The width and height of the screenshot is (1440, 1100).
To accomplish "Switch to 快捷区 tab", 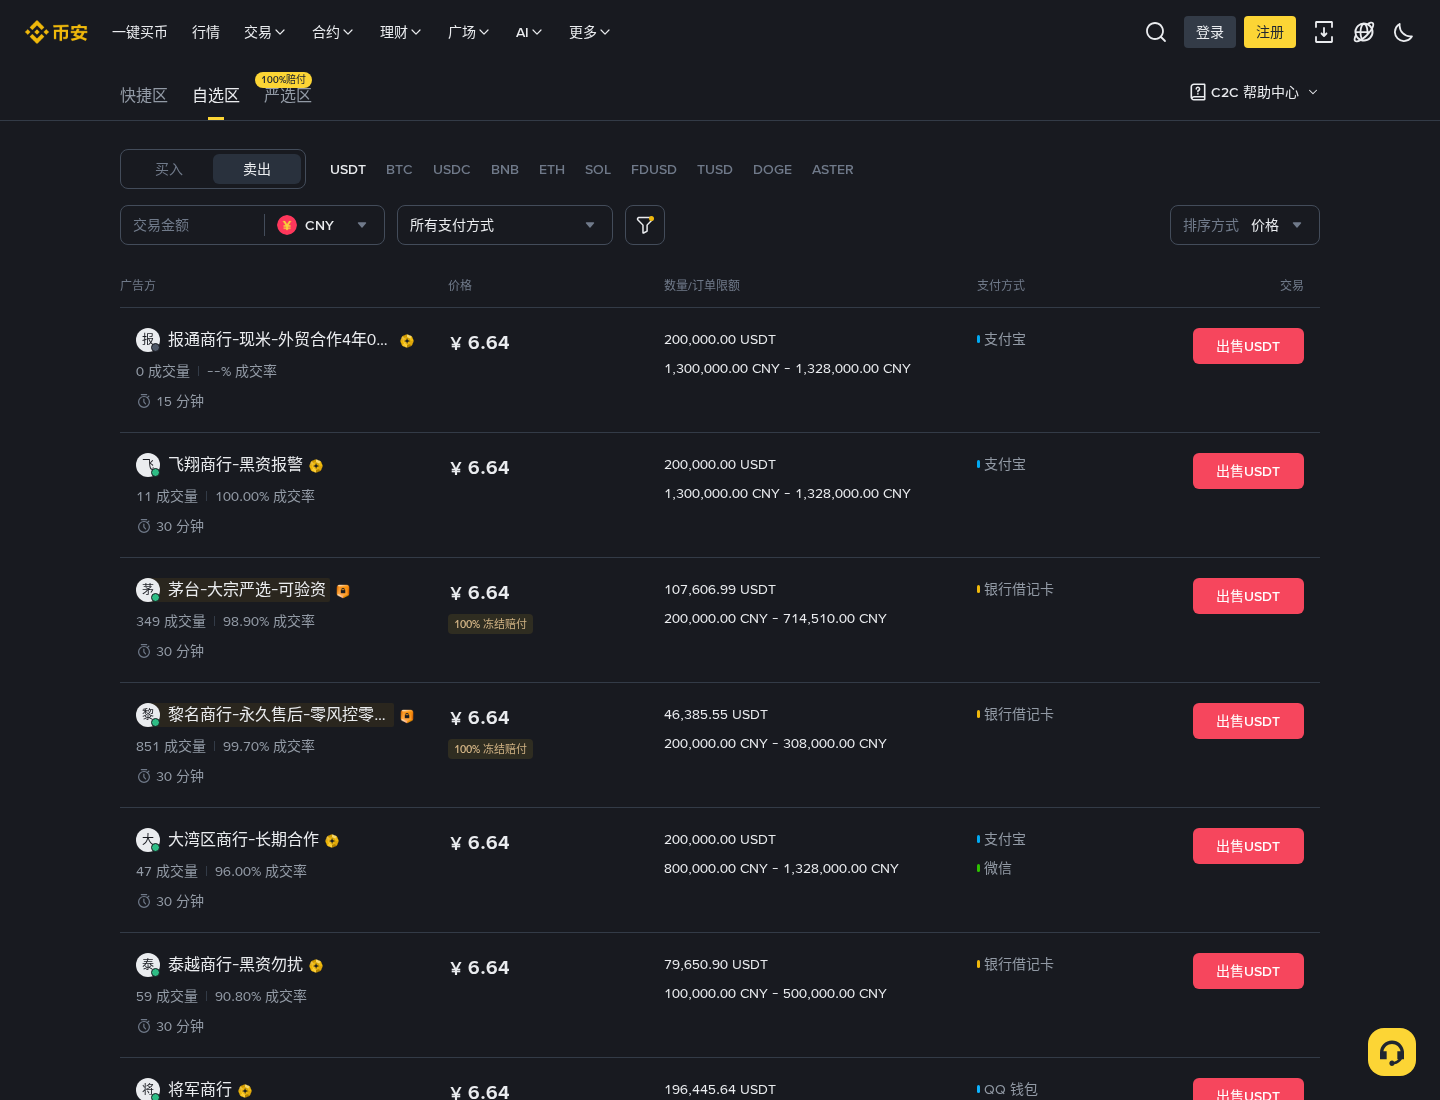I will (x=144, y=95).
